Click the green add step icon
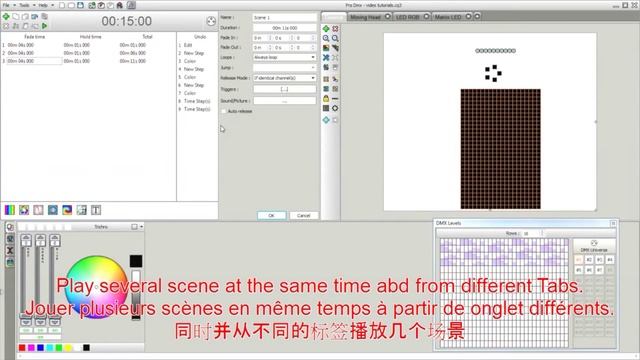The image size is (640, 360). coord(6,17)
